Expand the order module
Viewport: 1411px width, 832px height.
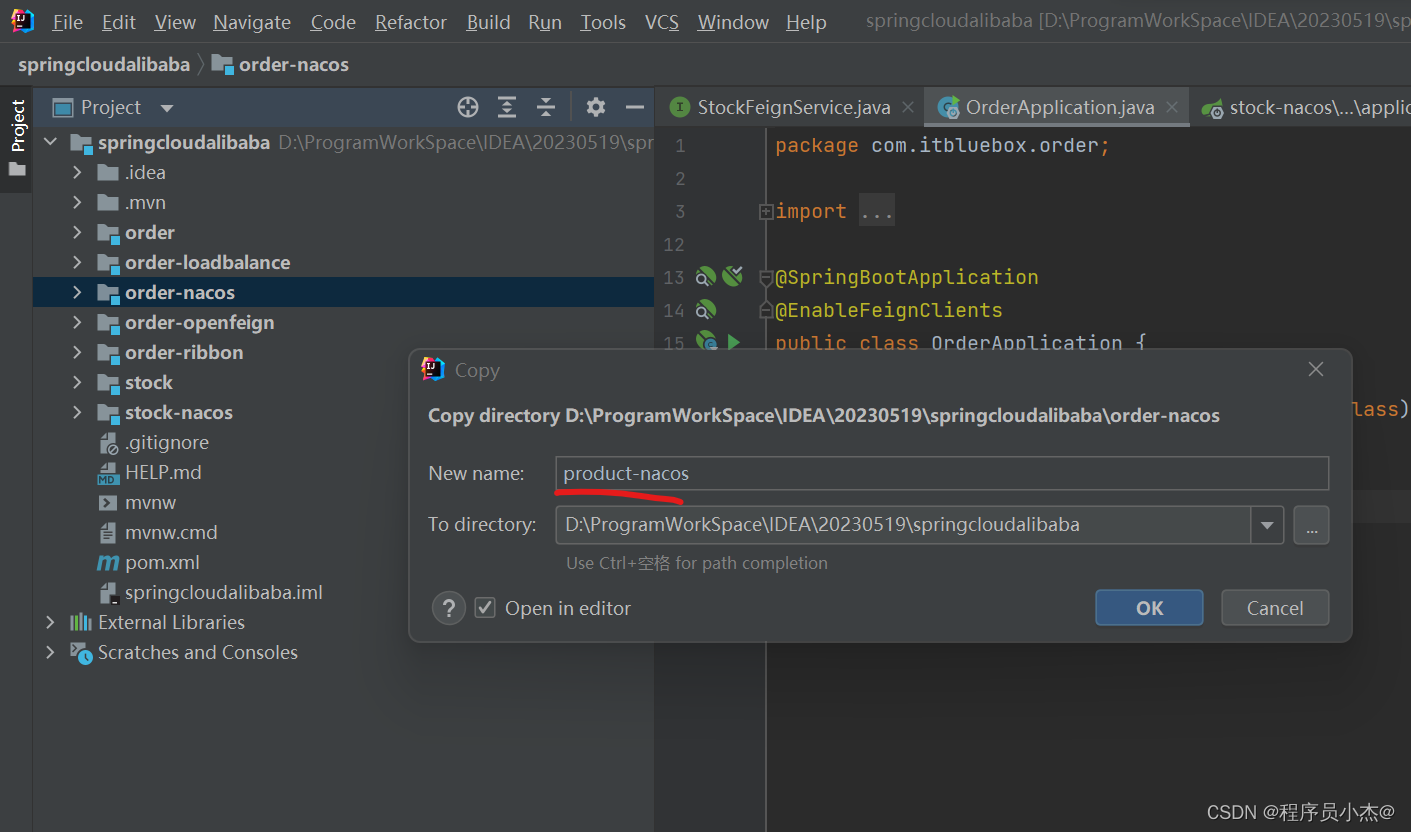point(77,232)
